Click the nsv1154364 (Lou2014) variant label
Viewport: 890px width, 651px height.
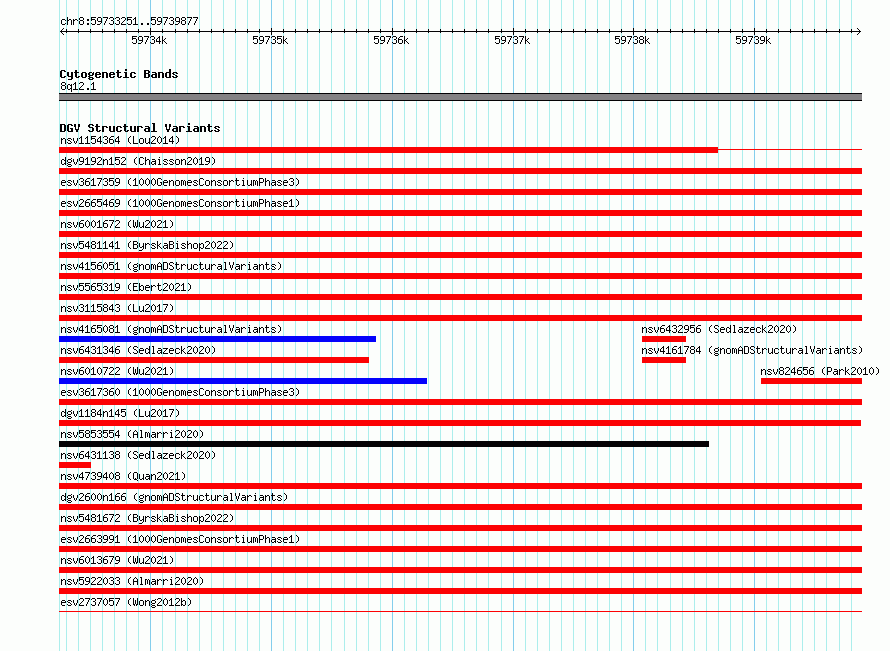(120, 140)
